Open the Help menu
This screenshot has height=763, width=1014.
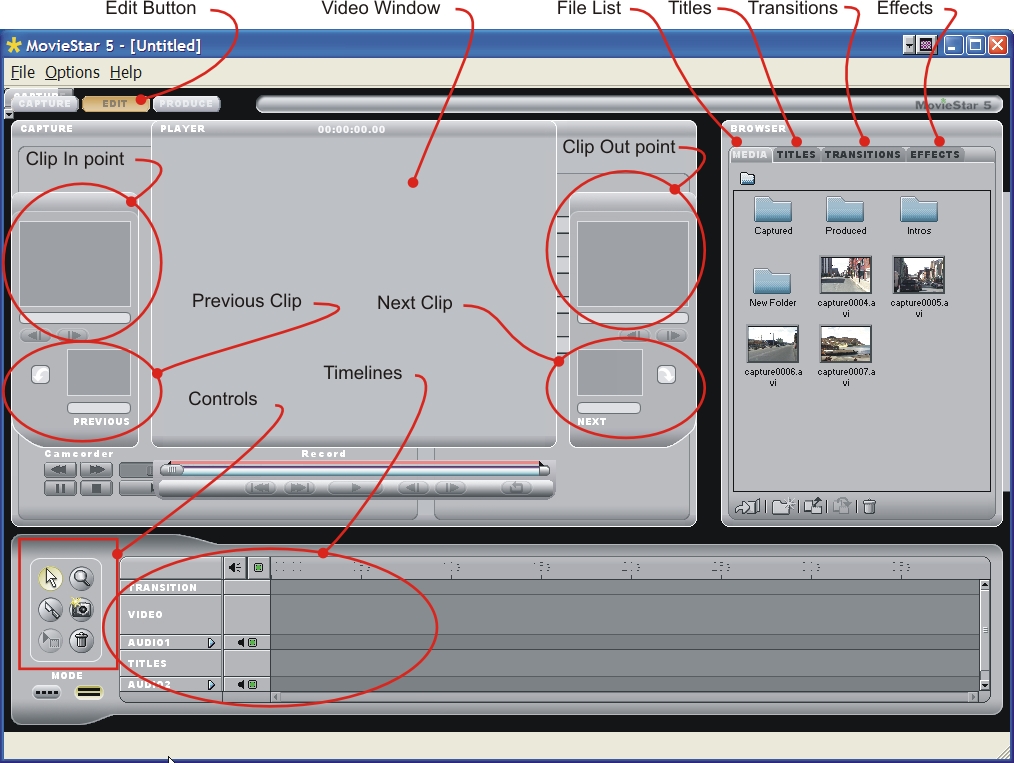point(125,72)
